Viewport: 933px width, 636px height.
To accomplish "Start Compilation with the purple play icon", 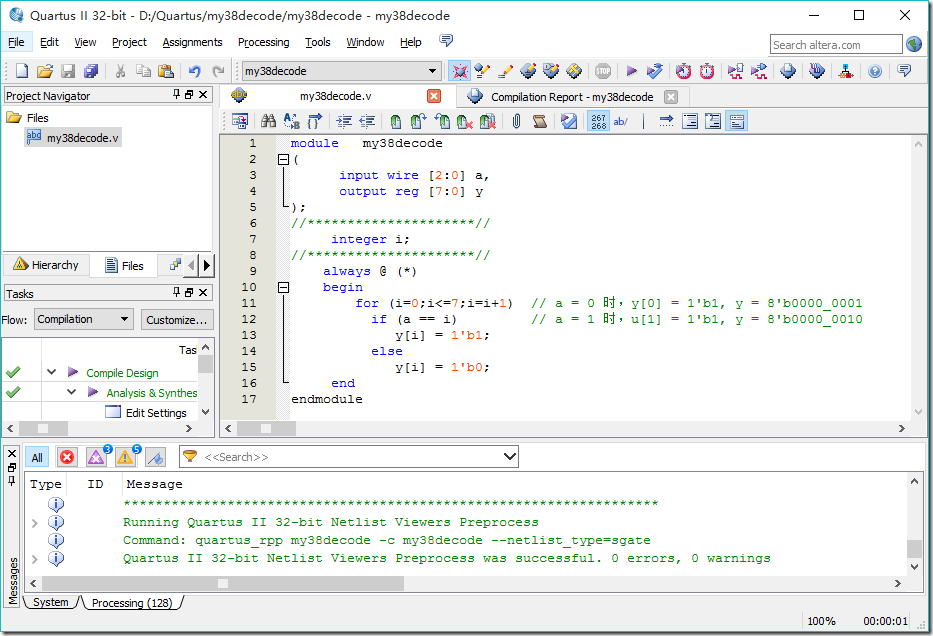I will point(631,71).
